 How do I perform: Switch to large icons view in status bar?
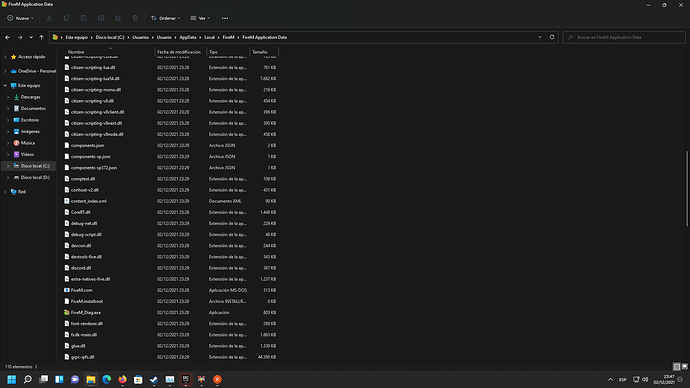tap(684, 366)
